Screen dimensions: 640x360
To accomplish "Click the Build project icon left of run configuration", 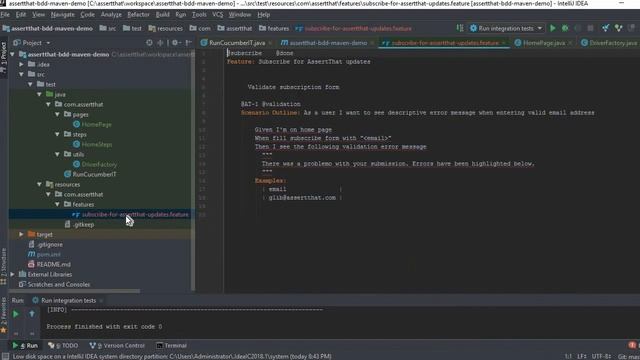I will 460,28.
